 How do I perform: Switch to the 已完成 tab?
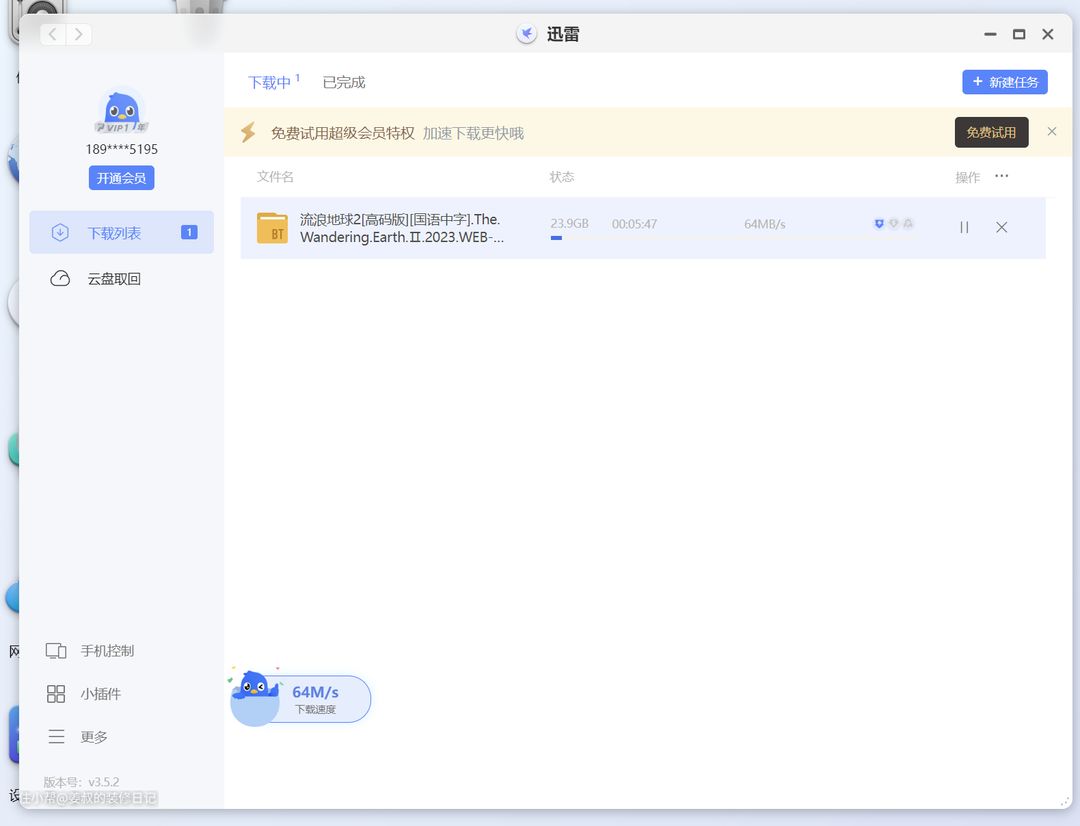(343, 82)
